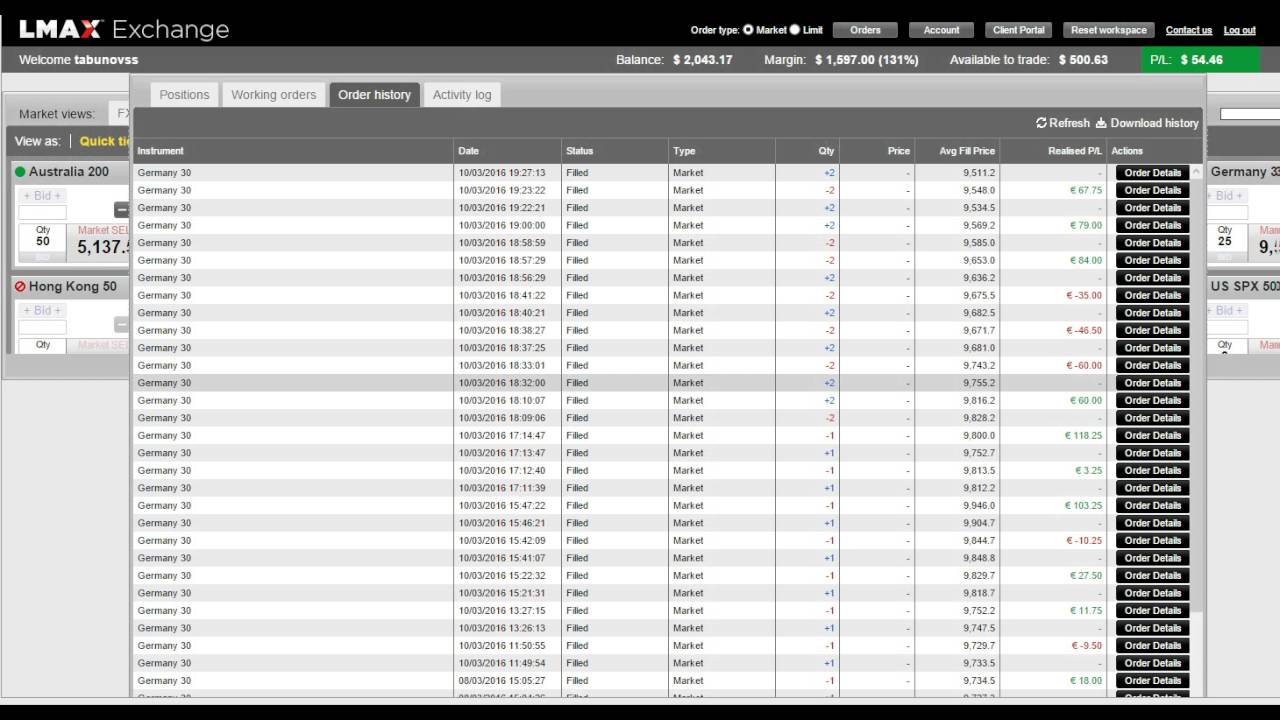Open the Account button in the header

click(941, 30)
